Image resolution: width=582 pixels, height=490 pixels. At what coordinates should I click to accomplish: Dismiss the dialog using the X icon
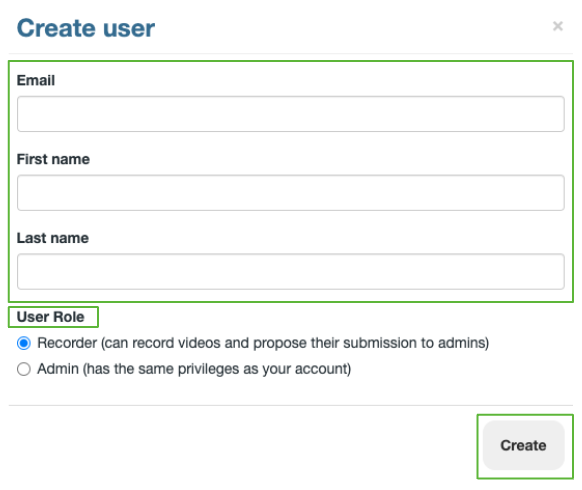coord(558,26)
